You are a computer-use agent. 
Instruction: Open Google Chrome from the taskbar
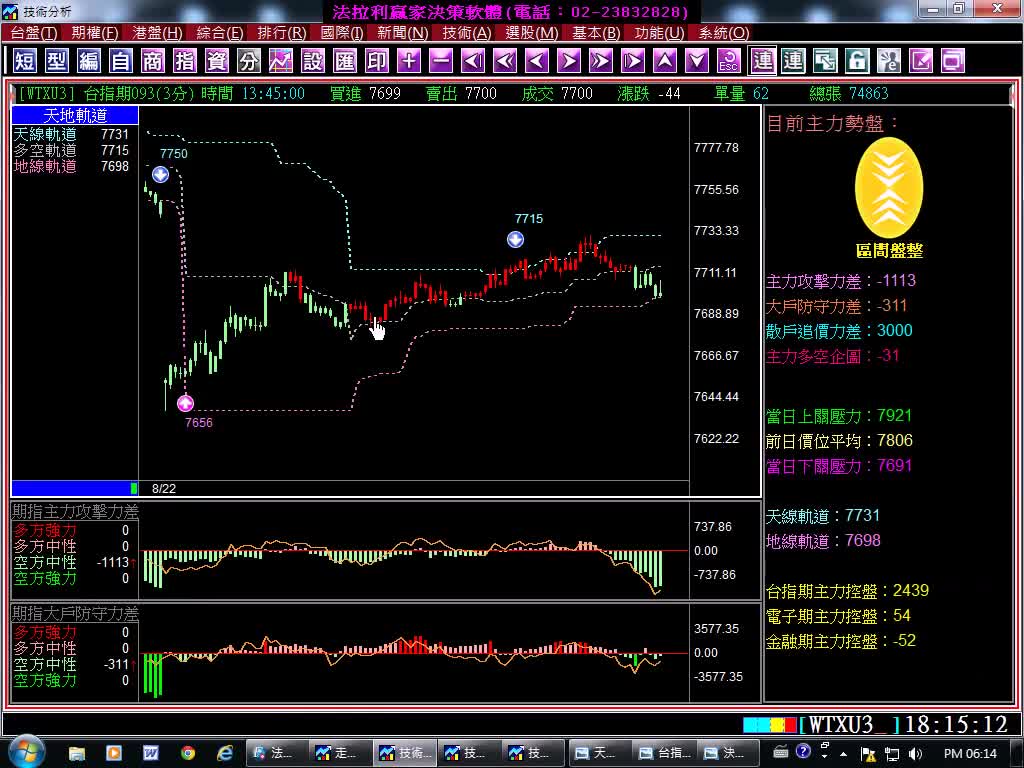coord(188,752)
